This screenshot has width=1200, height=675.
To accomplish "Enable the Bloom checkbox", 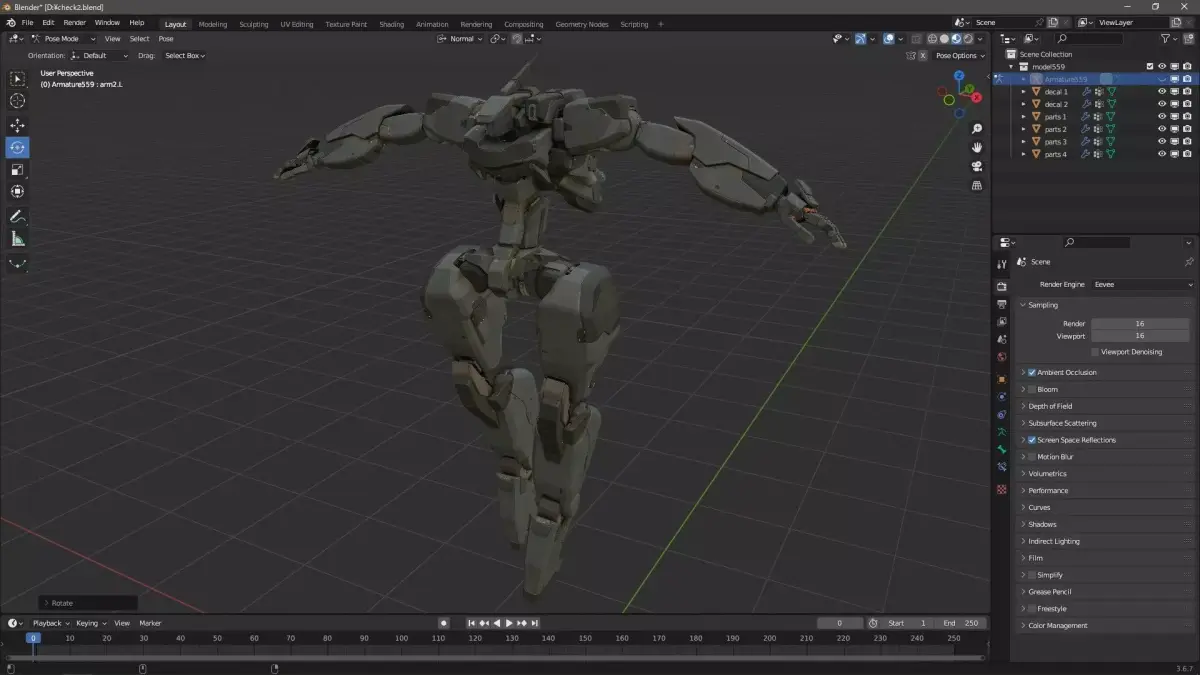I will point(1032,389).
